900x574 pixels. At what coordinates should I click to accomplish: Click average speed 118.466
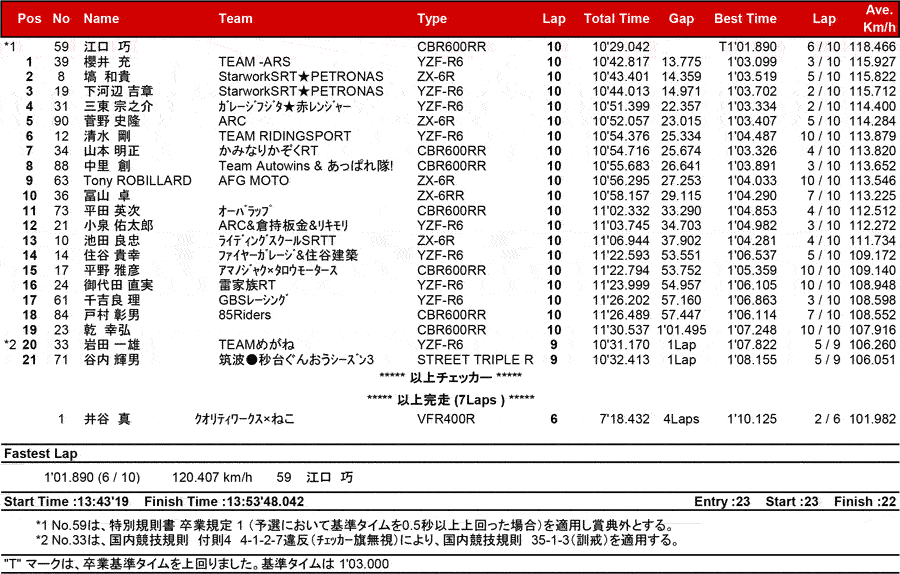tap(872, 46)
